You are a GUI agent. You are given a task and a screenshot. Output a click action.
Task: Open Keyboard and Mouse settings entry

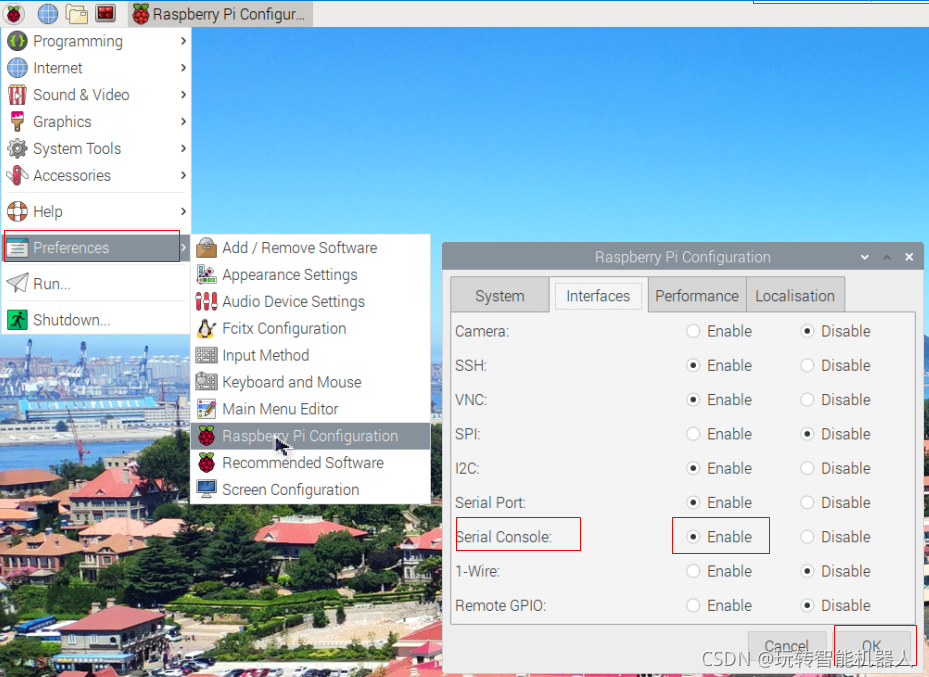310,381
